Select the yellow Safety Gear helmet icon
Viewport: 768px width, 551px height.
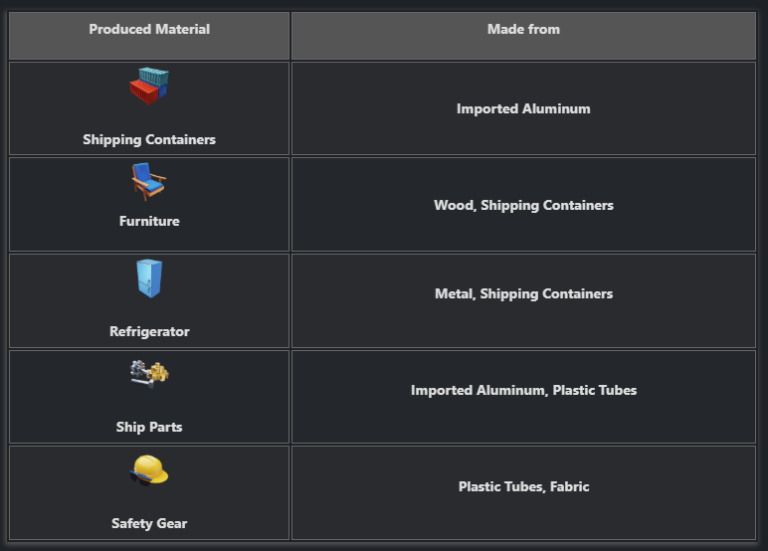(149, 469)
